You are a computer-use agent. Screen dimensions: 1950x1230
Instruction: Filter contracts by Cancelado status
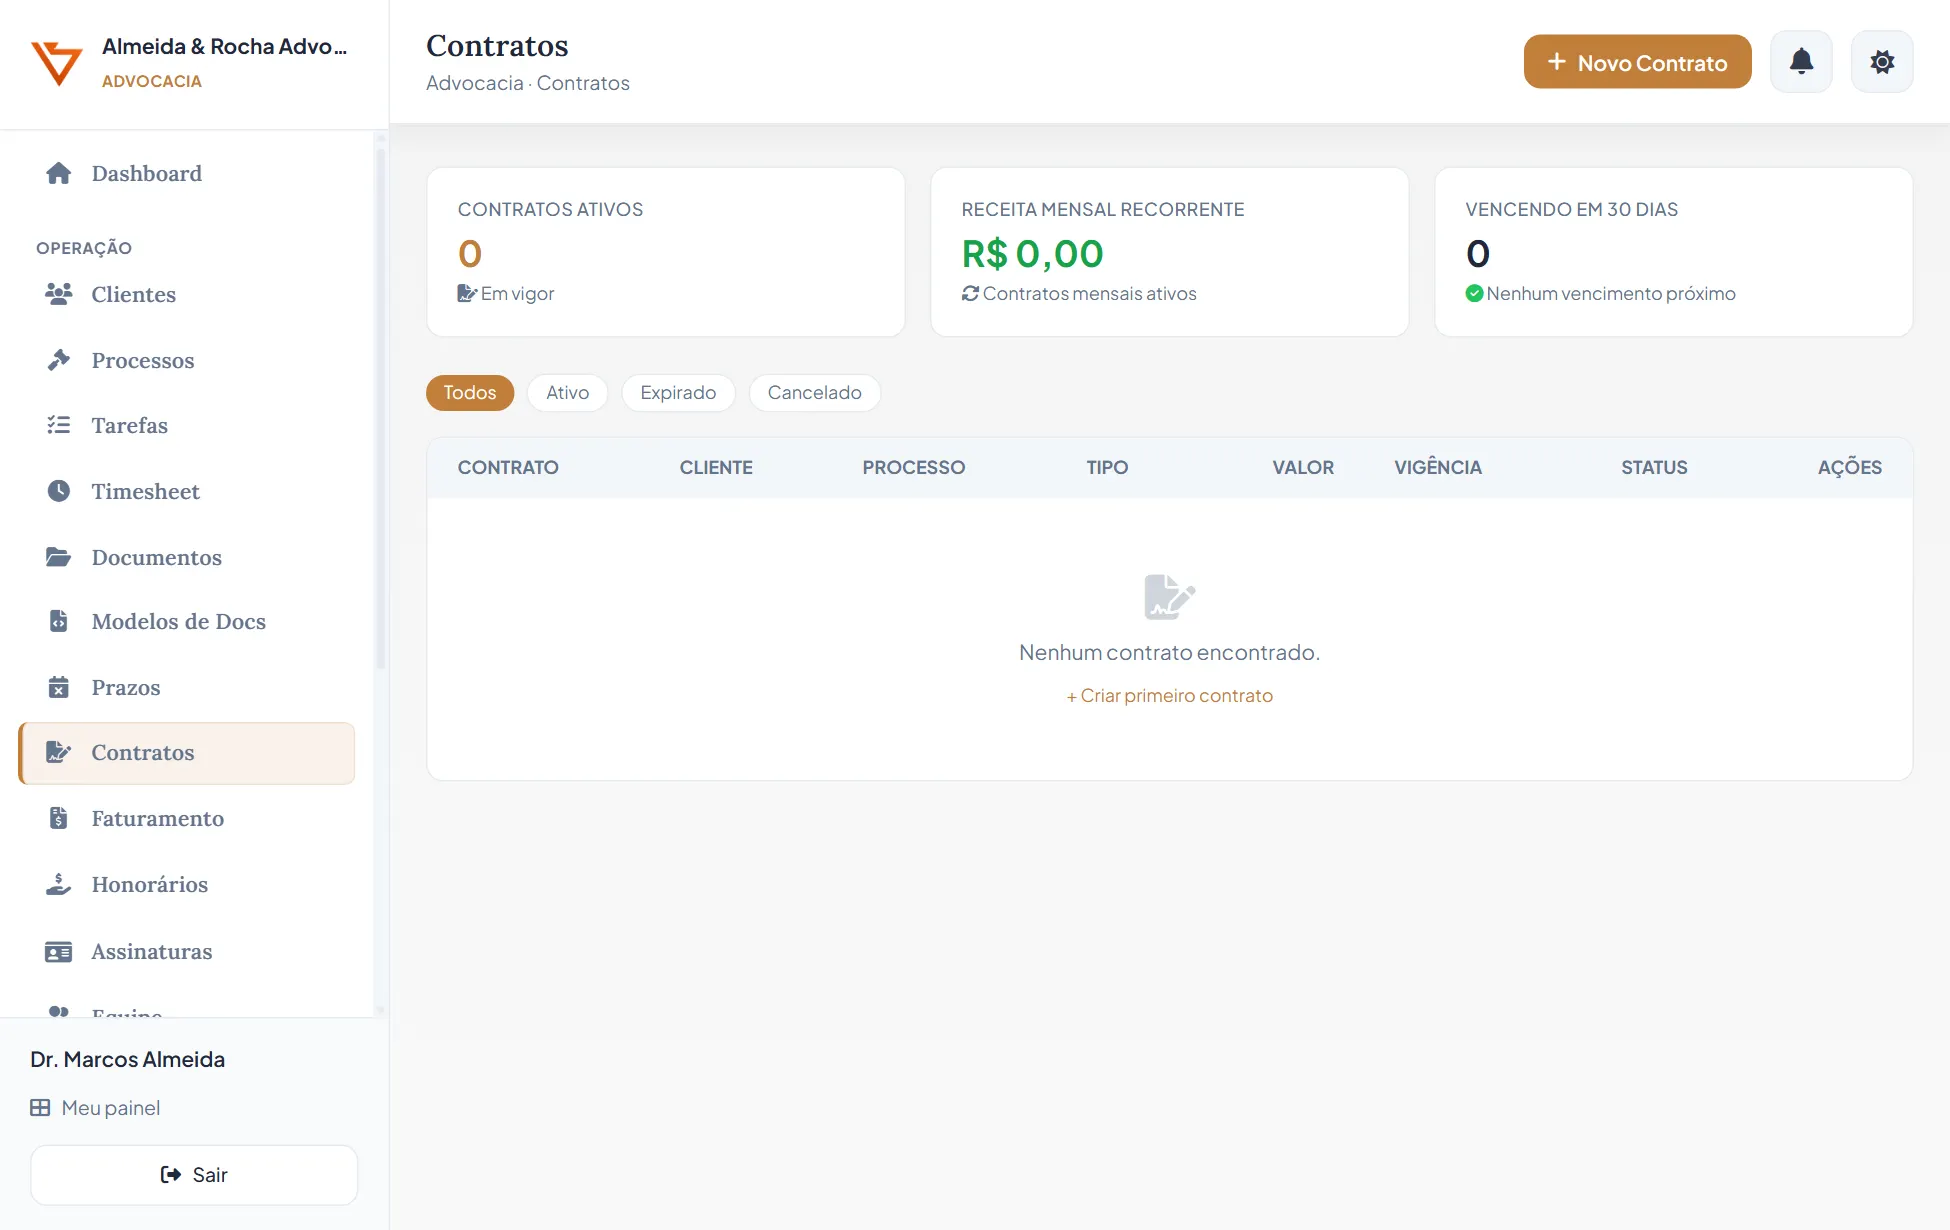click(x=814, y=393)
